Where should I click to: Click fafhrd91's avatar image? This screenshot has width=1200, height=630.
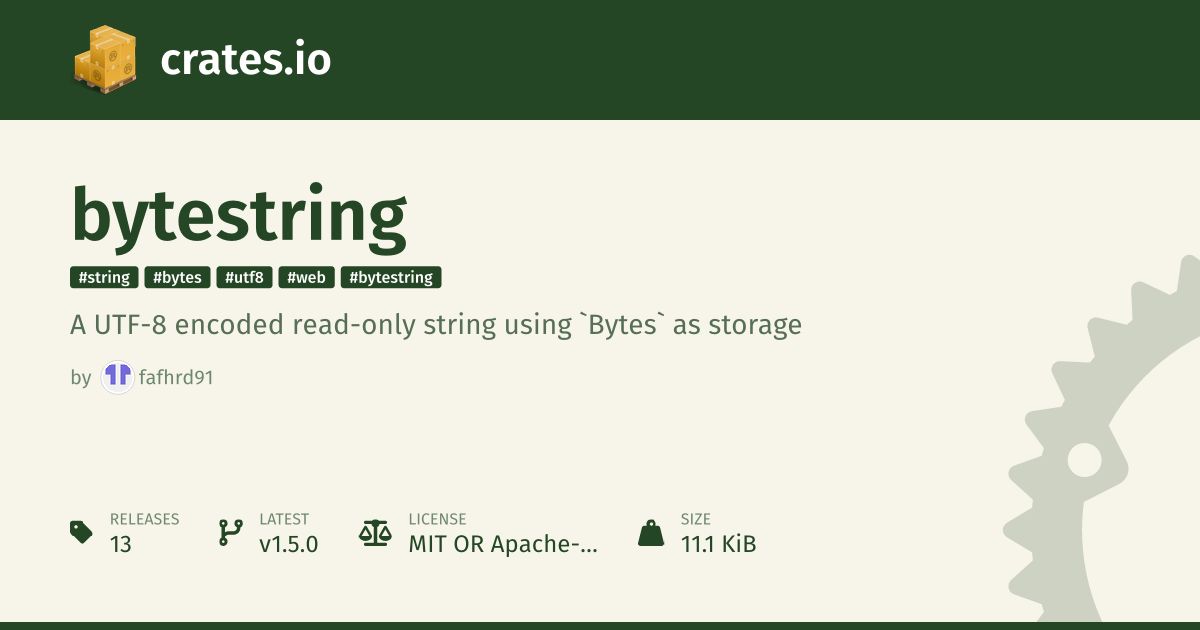pyautogui.click(x=118, y=377)
